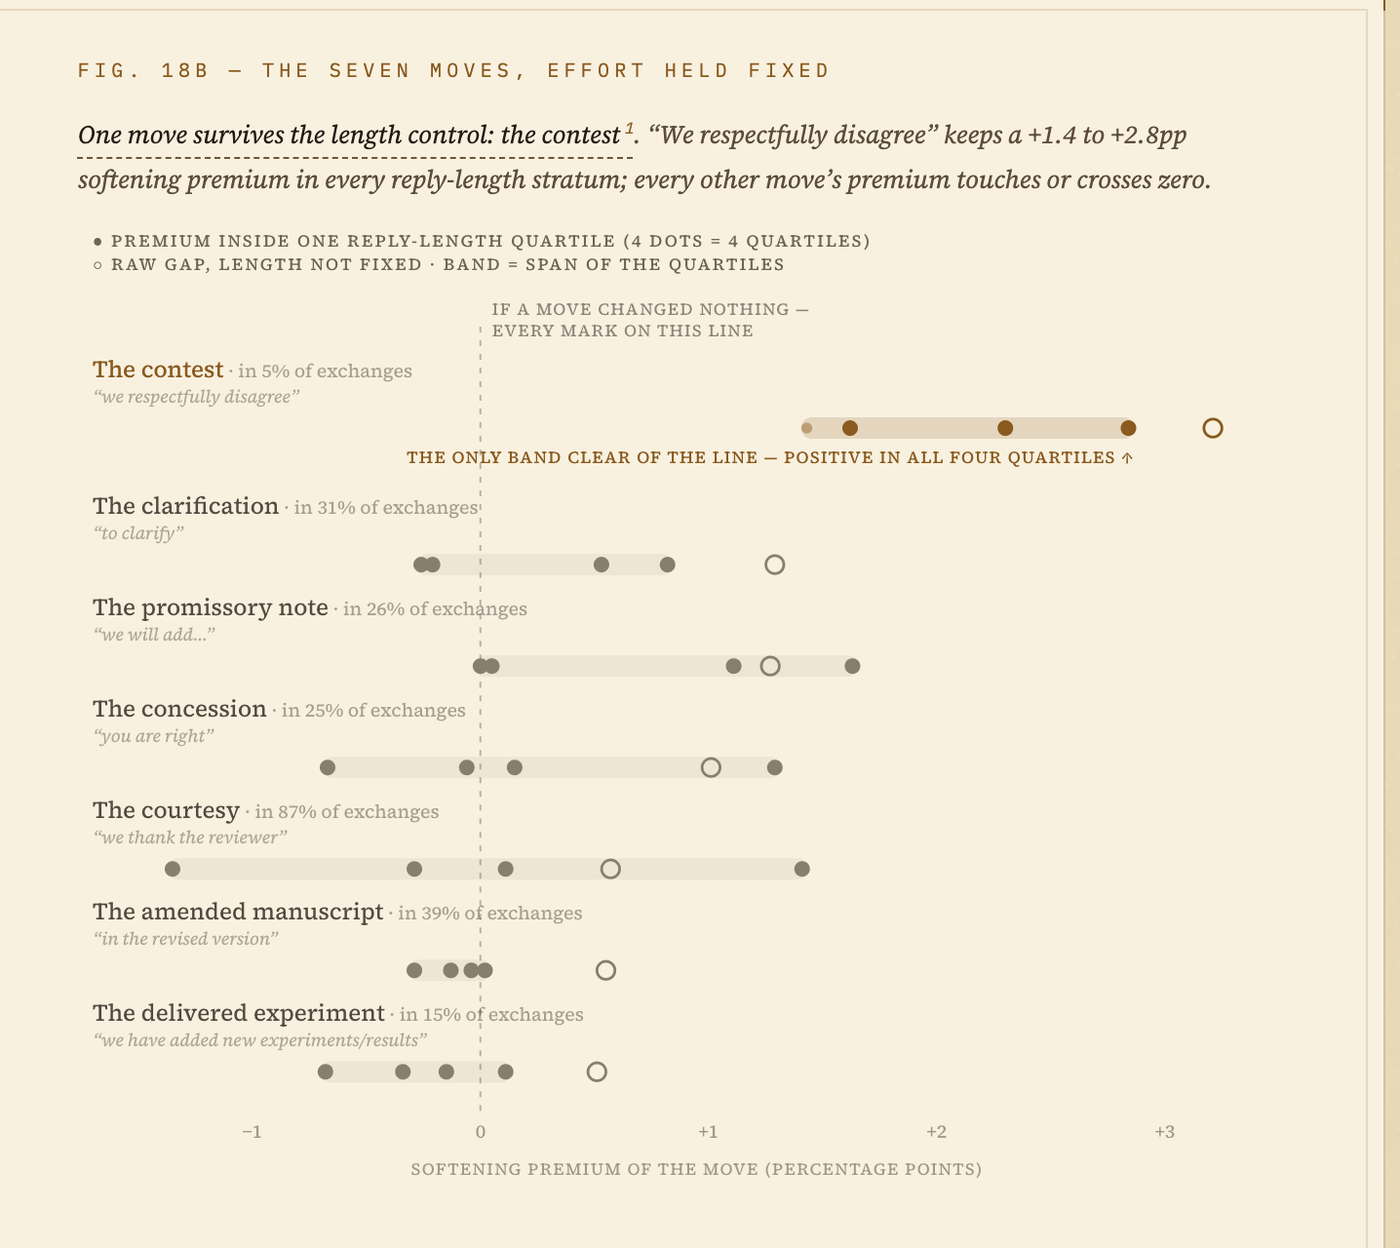
Task: Click the small faded dot starting the contest band
Action: pyautogui.click(x=807, y=428)
